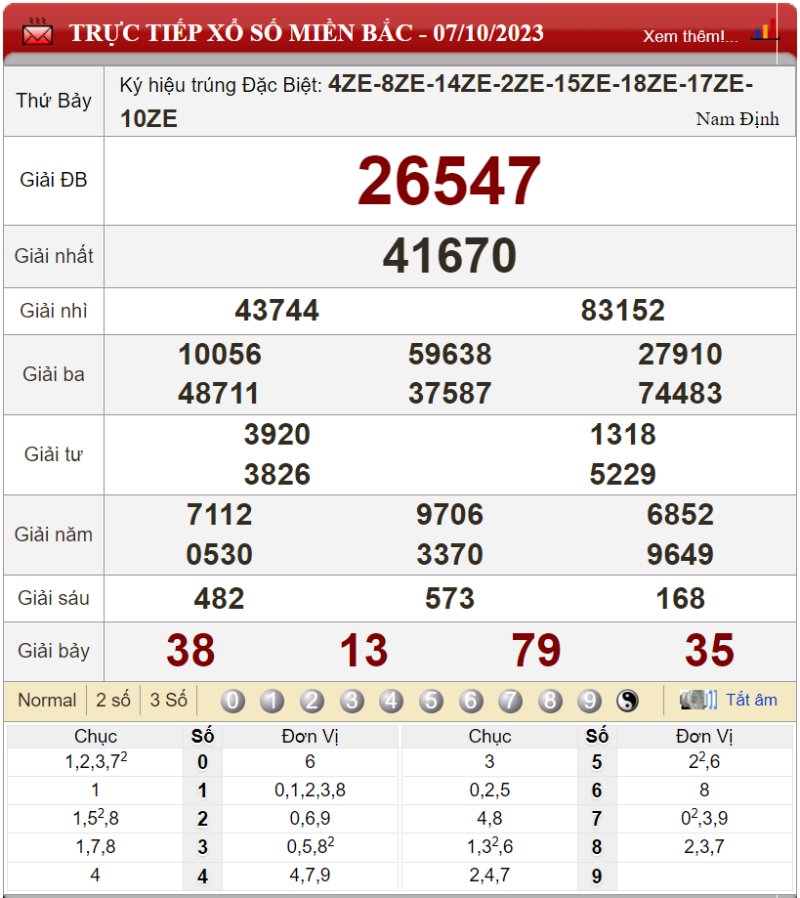This screenshot has height=898, width=800.
Task: Select the digit 5 filter ball
Action: [431, 701]
